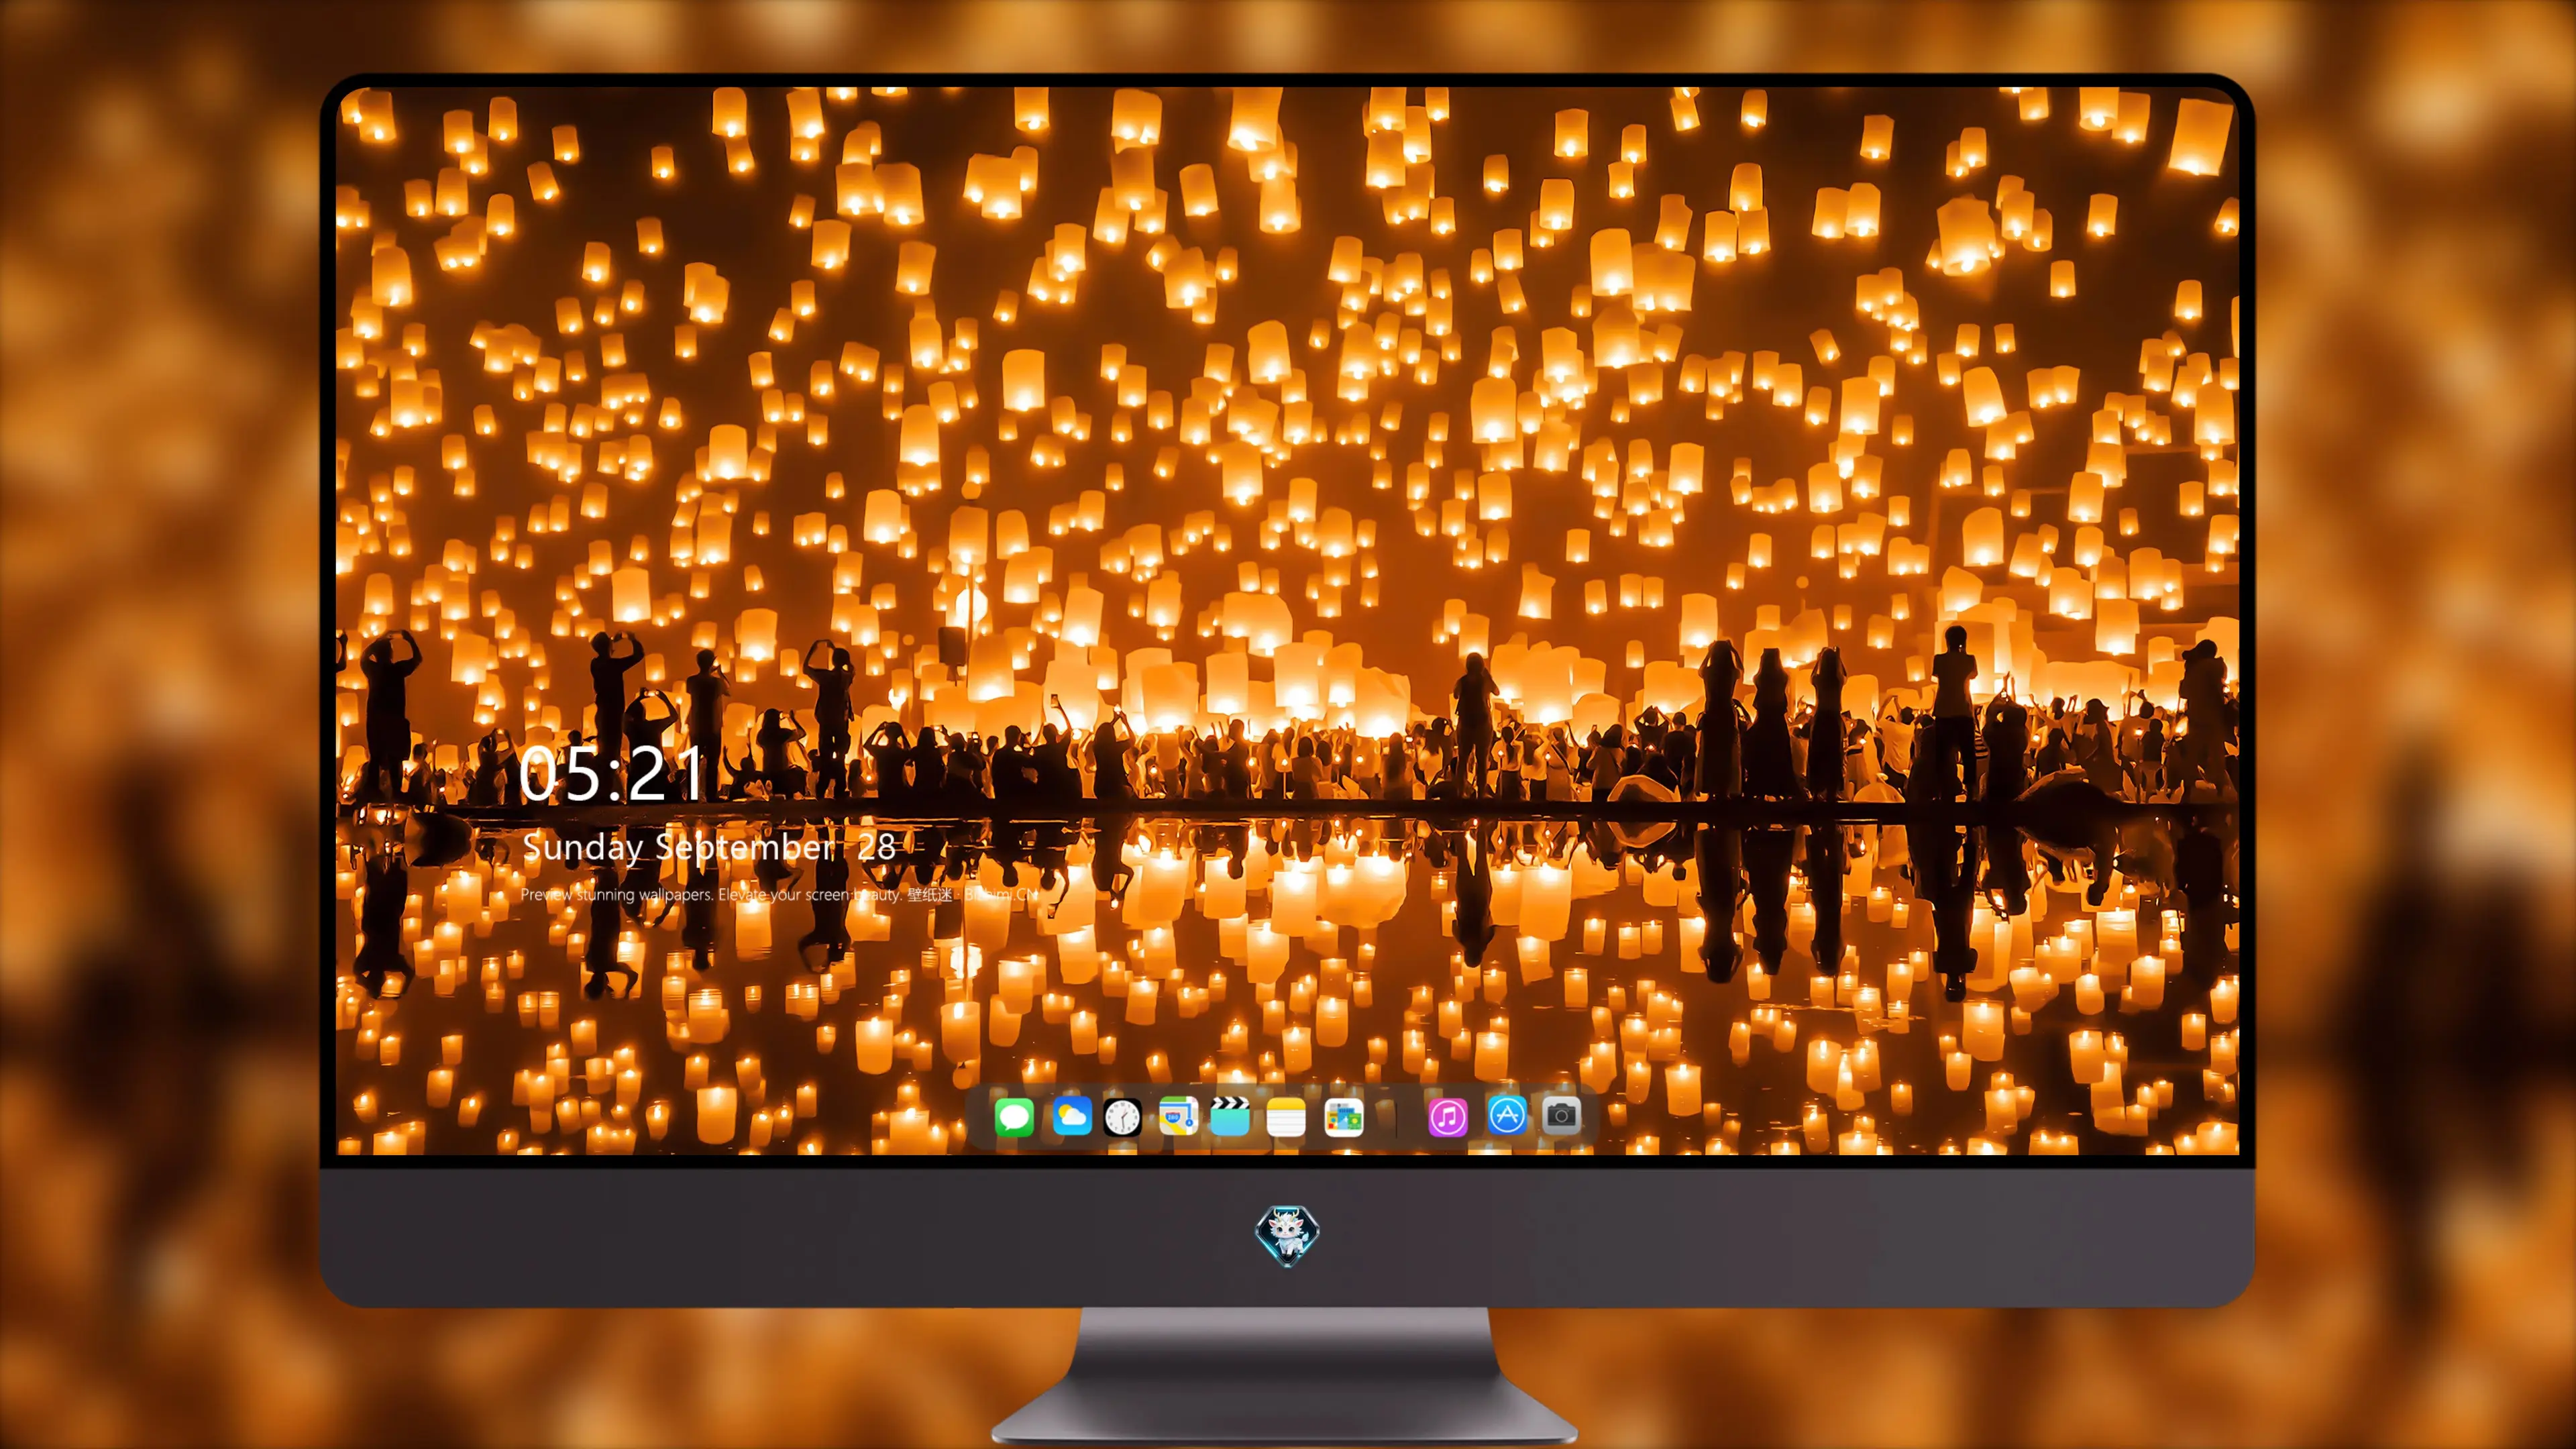Image resolution: width=2576 pixels, height=1449 pixels.
Task: Open the Maps app in the dock
Action: (1178, 1116)
